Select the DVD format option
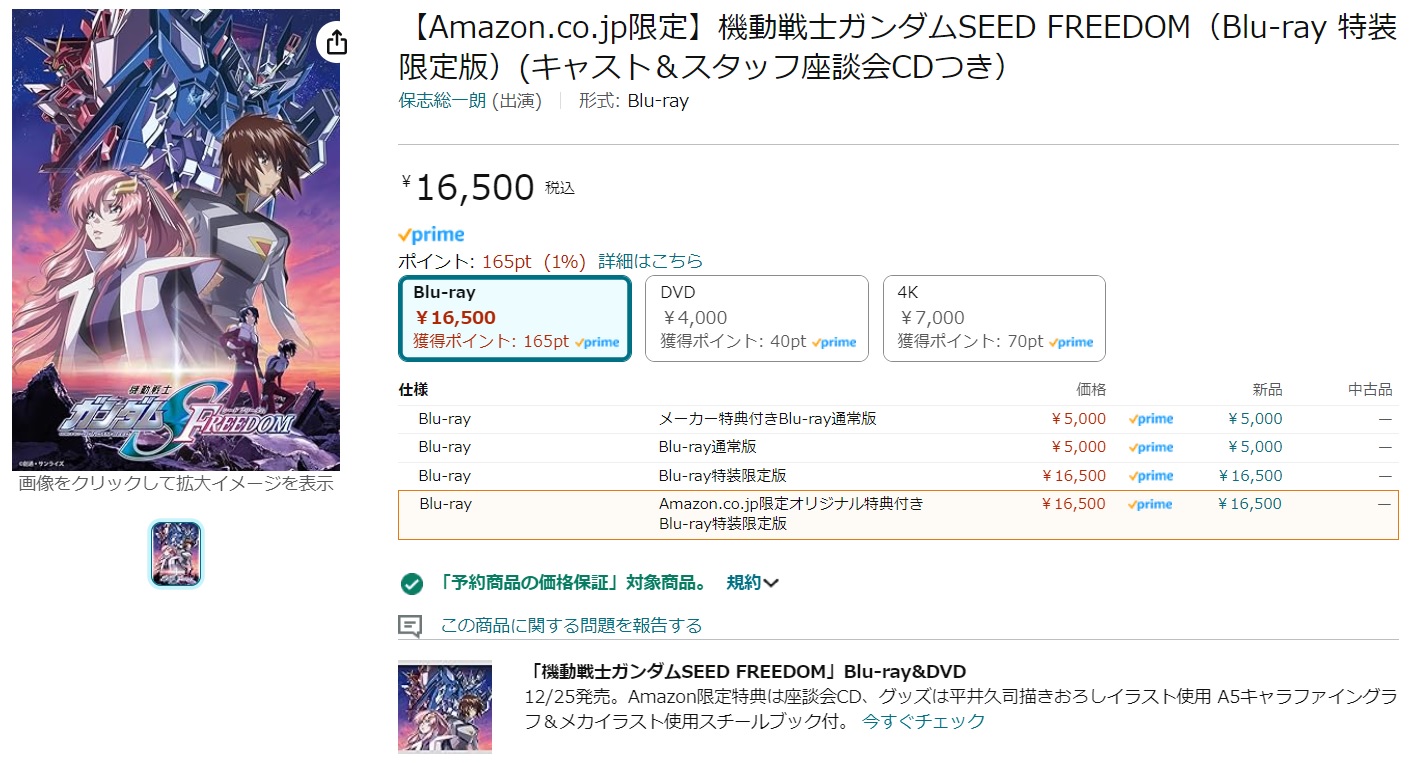 coord(757,318)
